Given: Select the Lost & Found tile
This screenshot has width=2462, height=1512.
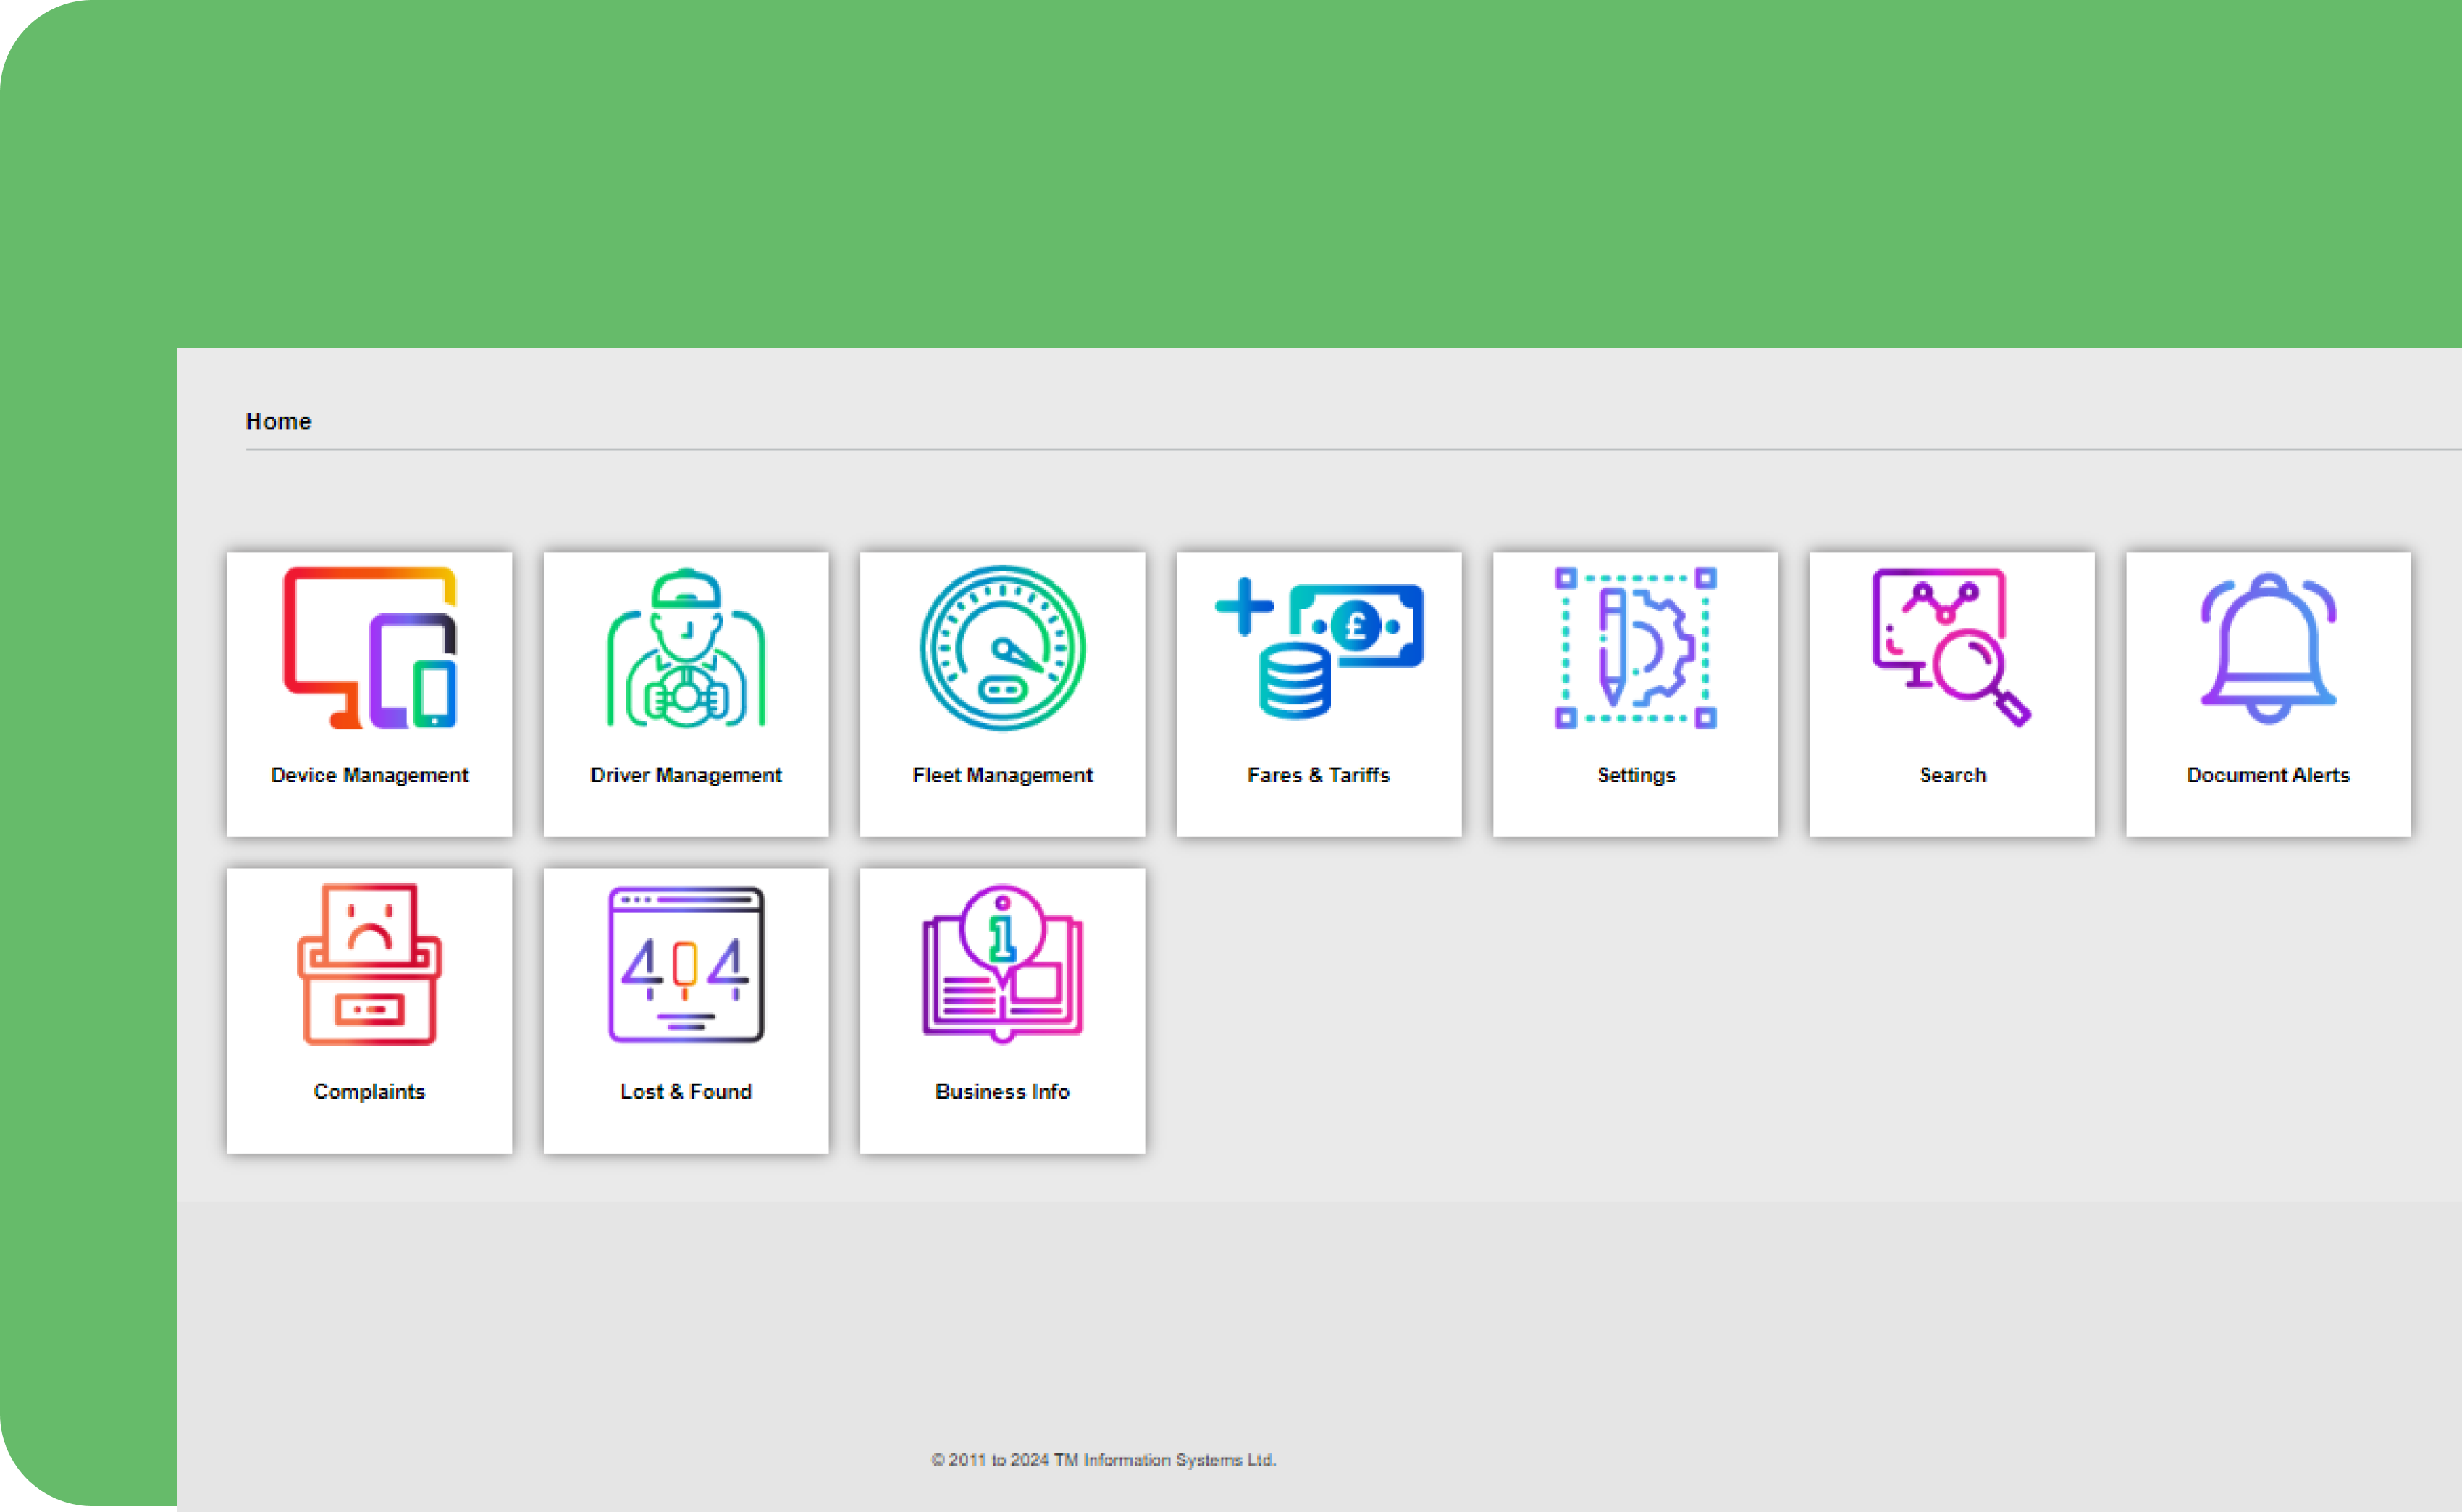Looking at the screenshot, I should [x=685, y=1010].
